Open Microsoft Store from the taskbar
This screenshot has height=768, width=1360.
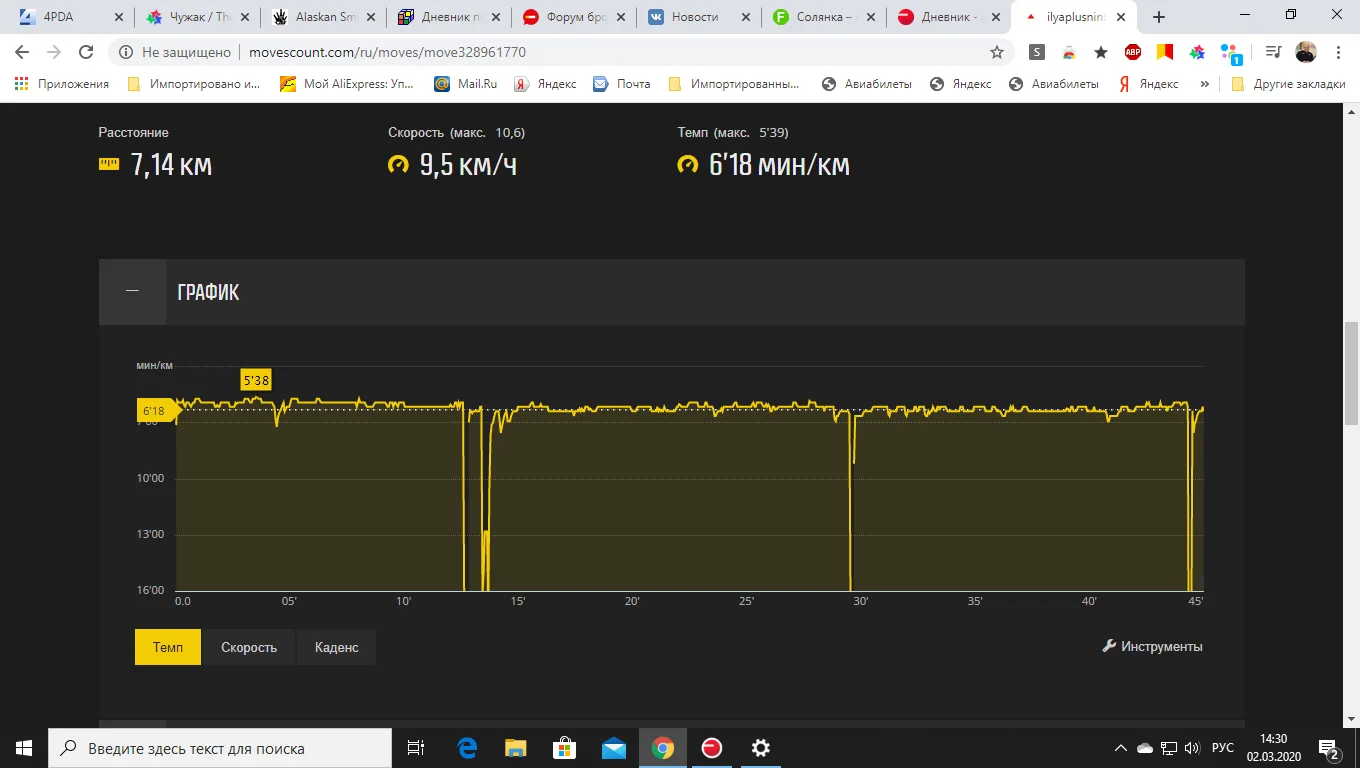pos(565,748)
